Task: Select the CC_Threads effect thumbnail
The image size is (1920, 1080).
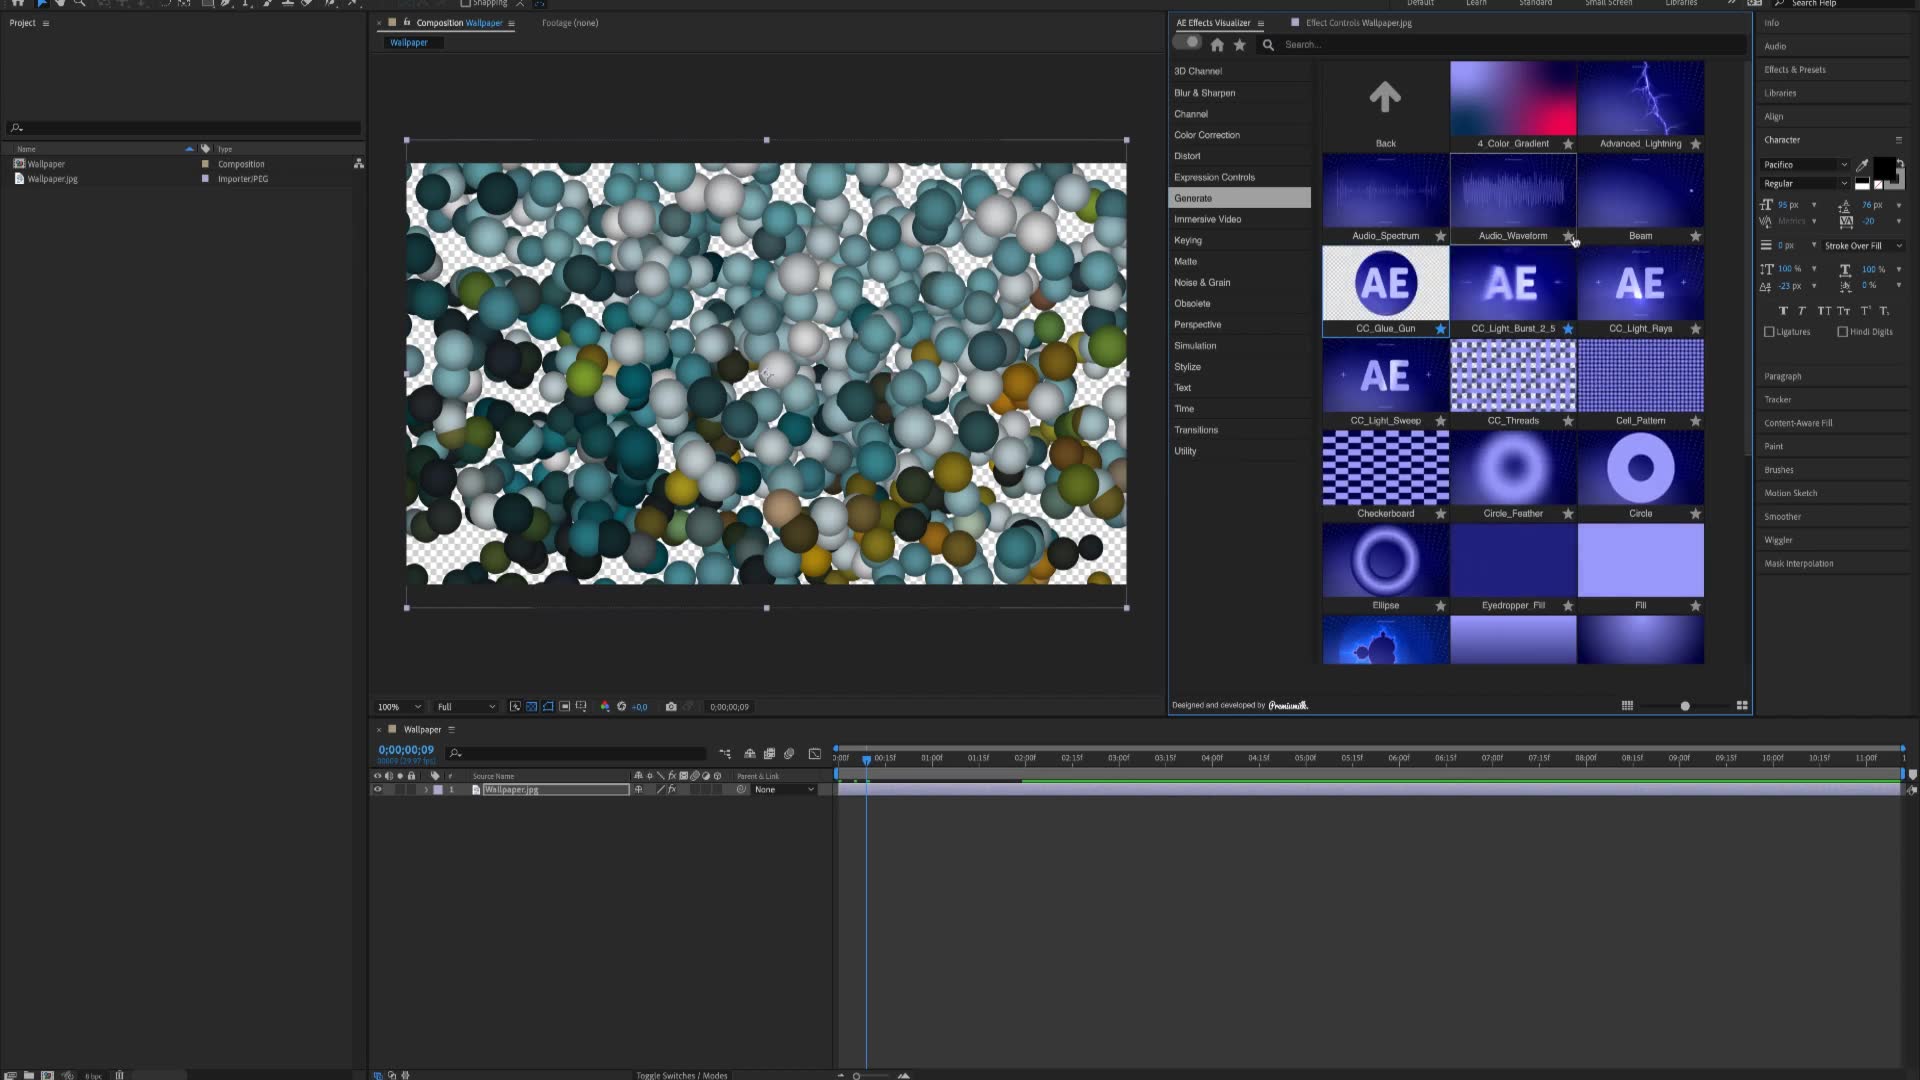Action: pyautogui.click(x=1513, y=376)
